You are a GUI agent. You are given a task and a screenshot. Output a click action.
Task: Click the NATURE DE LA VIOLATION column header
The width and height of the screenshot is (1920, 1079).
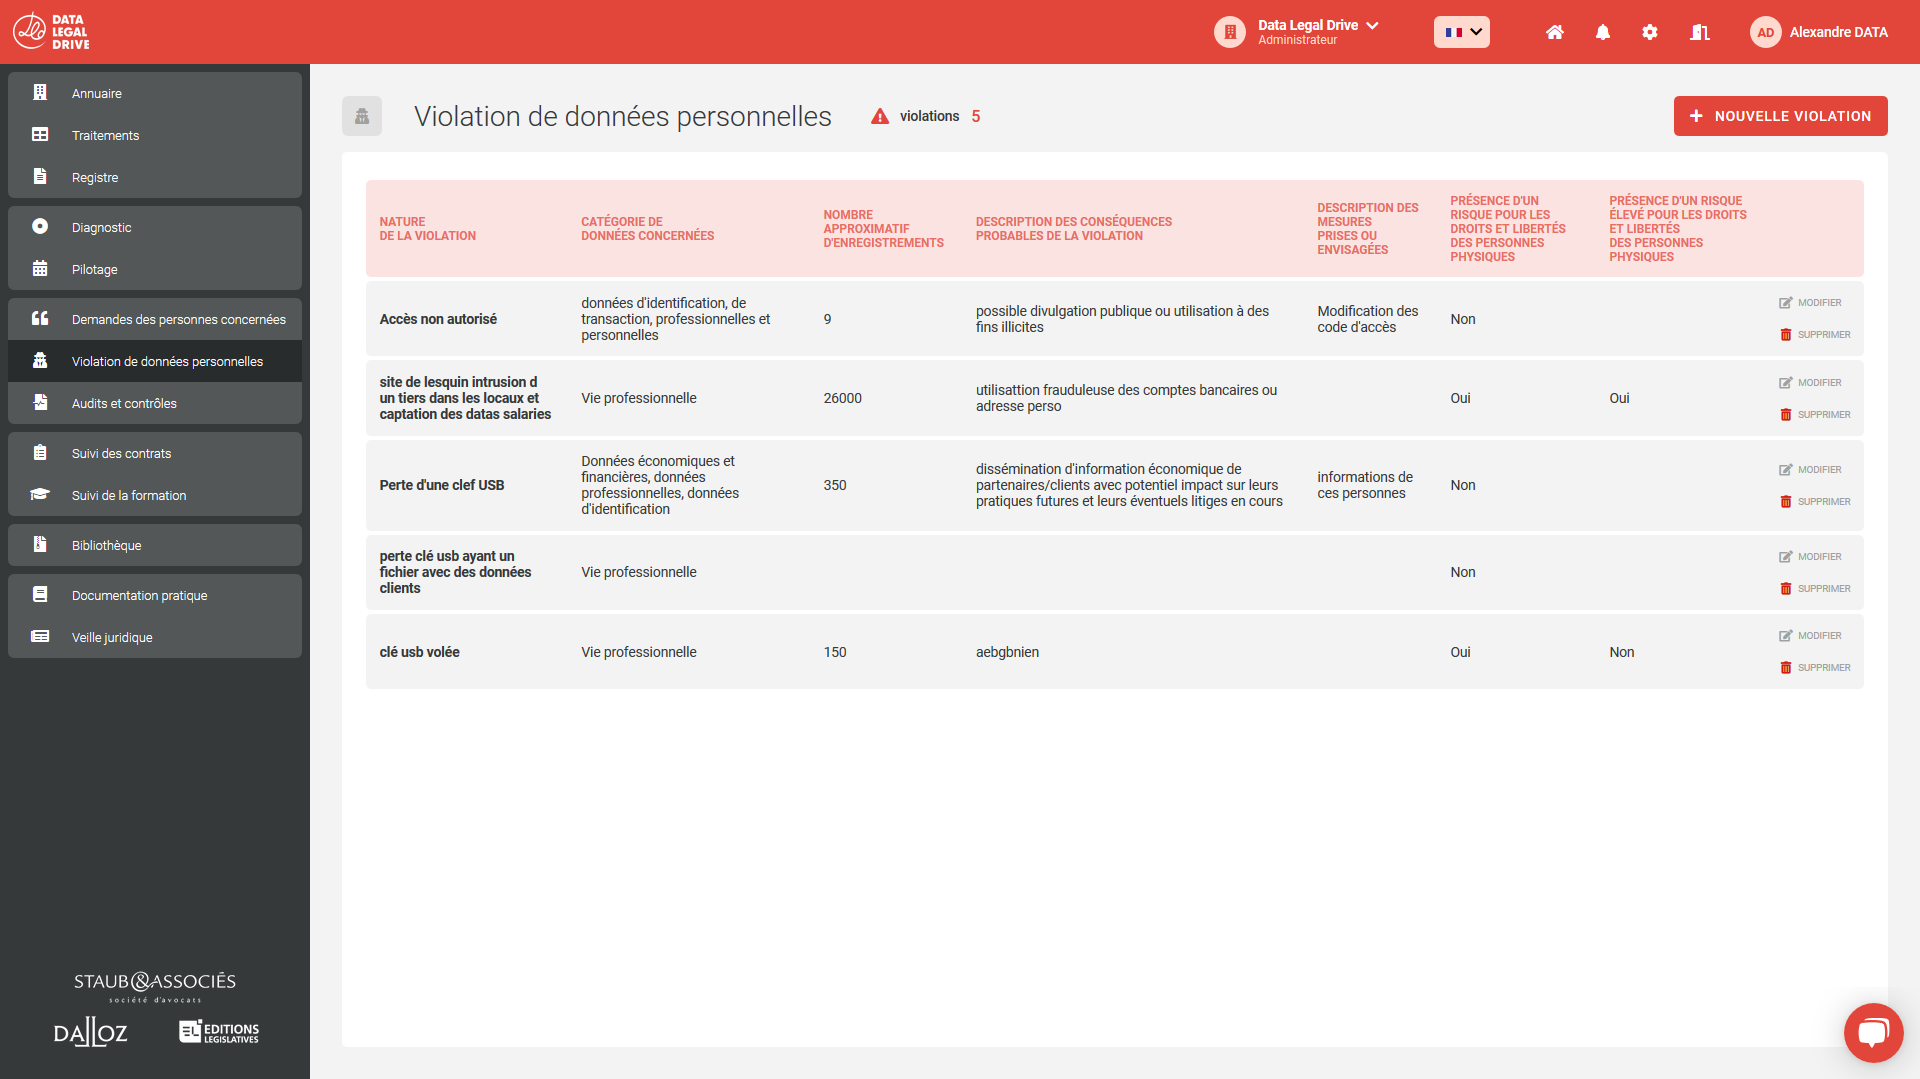428,229
